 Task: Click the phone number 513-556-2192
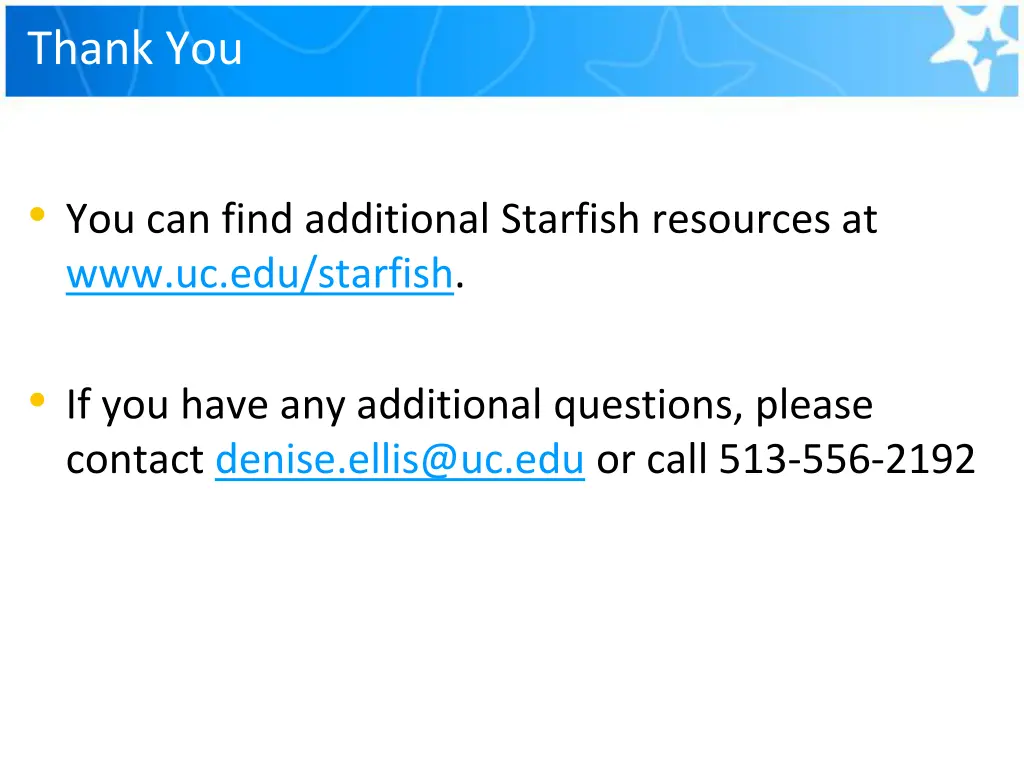[x=847, y=459]
